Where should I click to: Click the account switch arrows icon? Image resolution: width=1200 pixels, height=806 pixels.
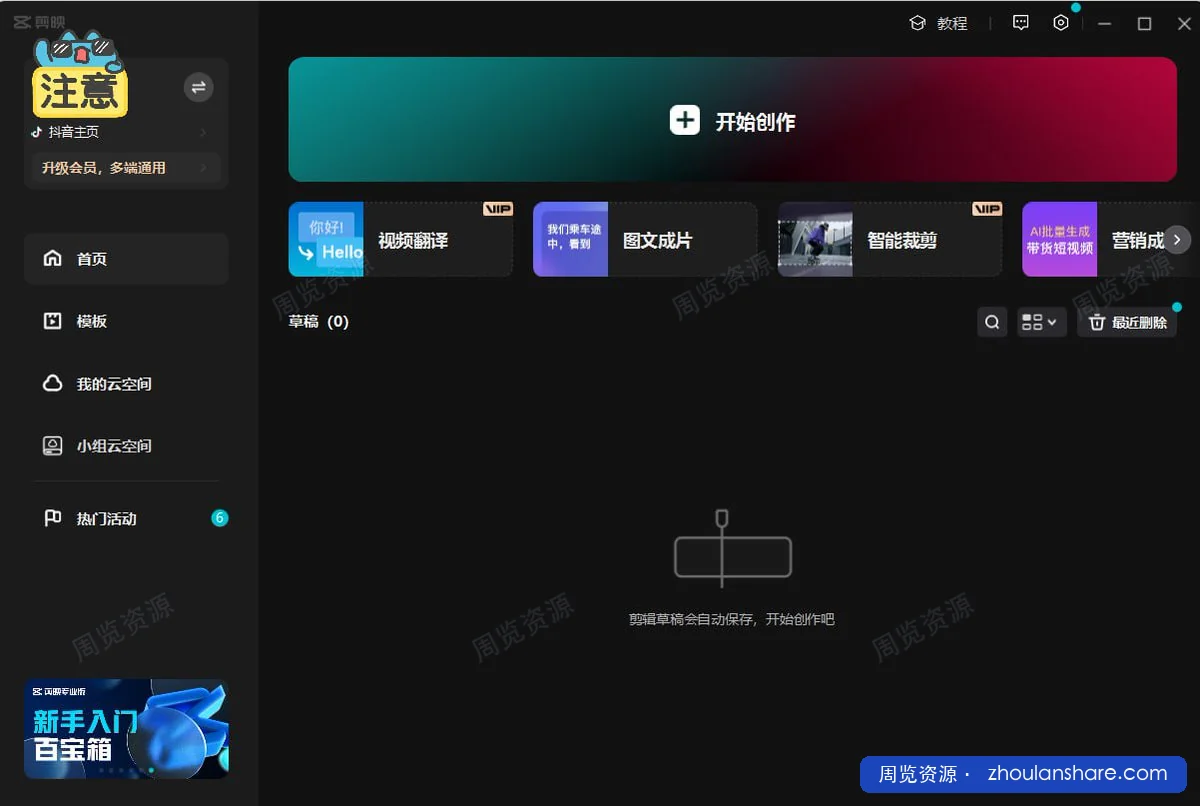198,87
